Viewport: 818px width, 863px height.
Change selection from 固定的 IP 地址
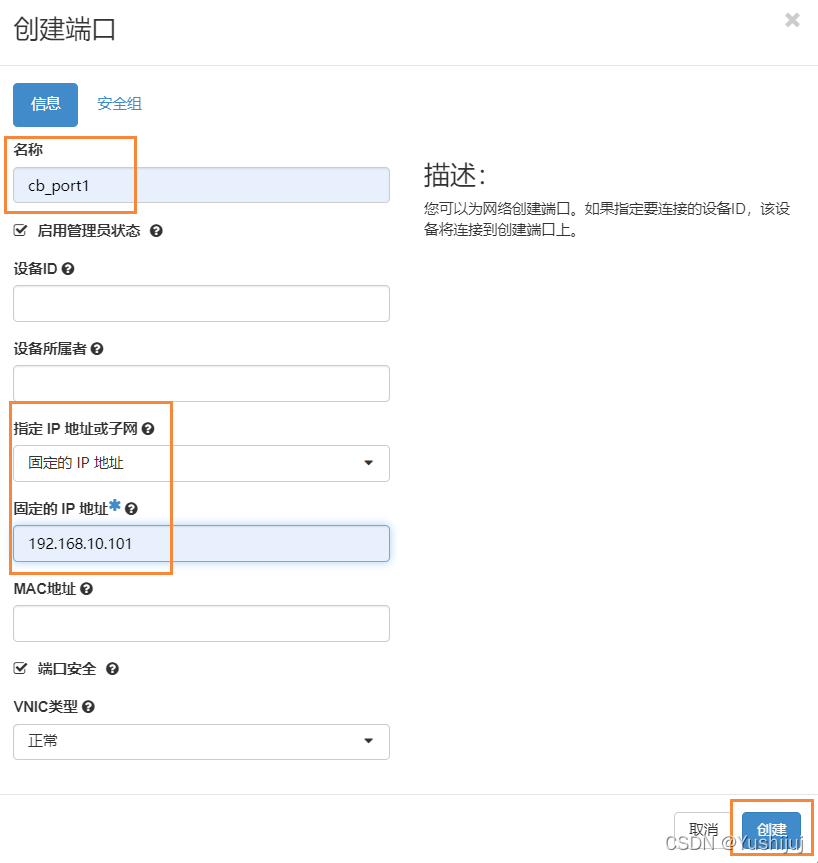click(x=200, y=463)
